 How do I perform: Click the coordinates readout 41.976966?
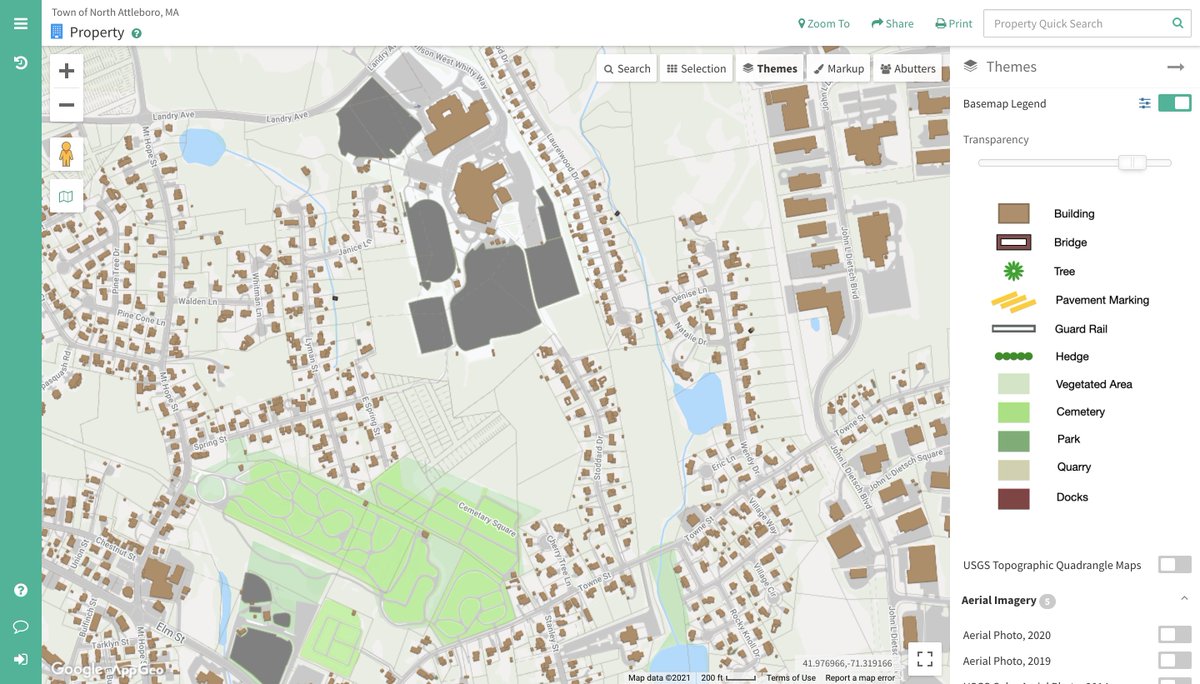pos(847,663)
